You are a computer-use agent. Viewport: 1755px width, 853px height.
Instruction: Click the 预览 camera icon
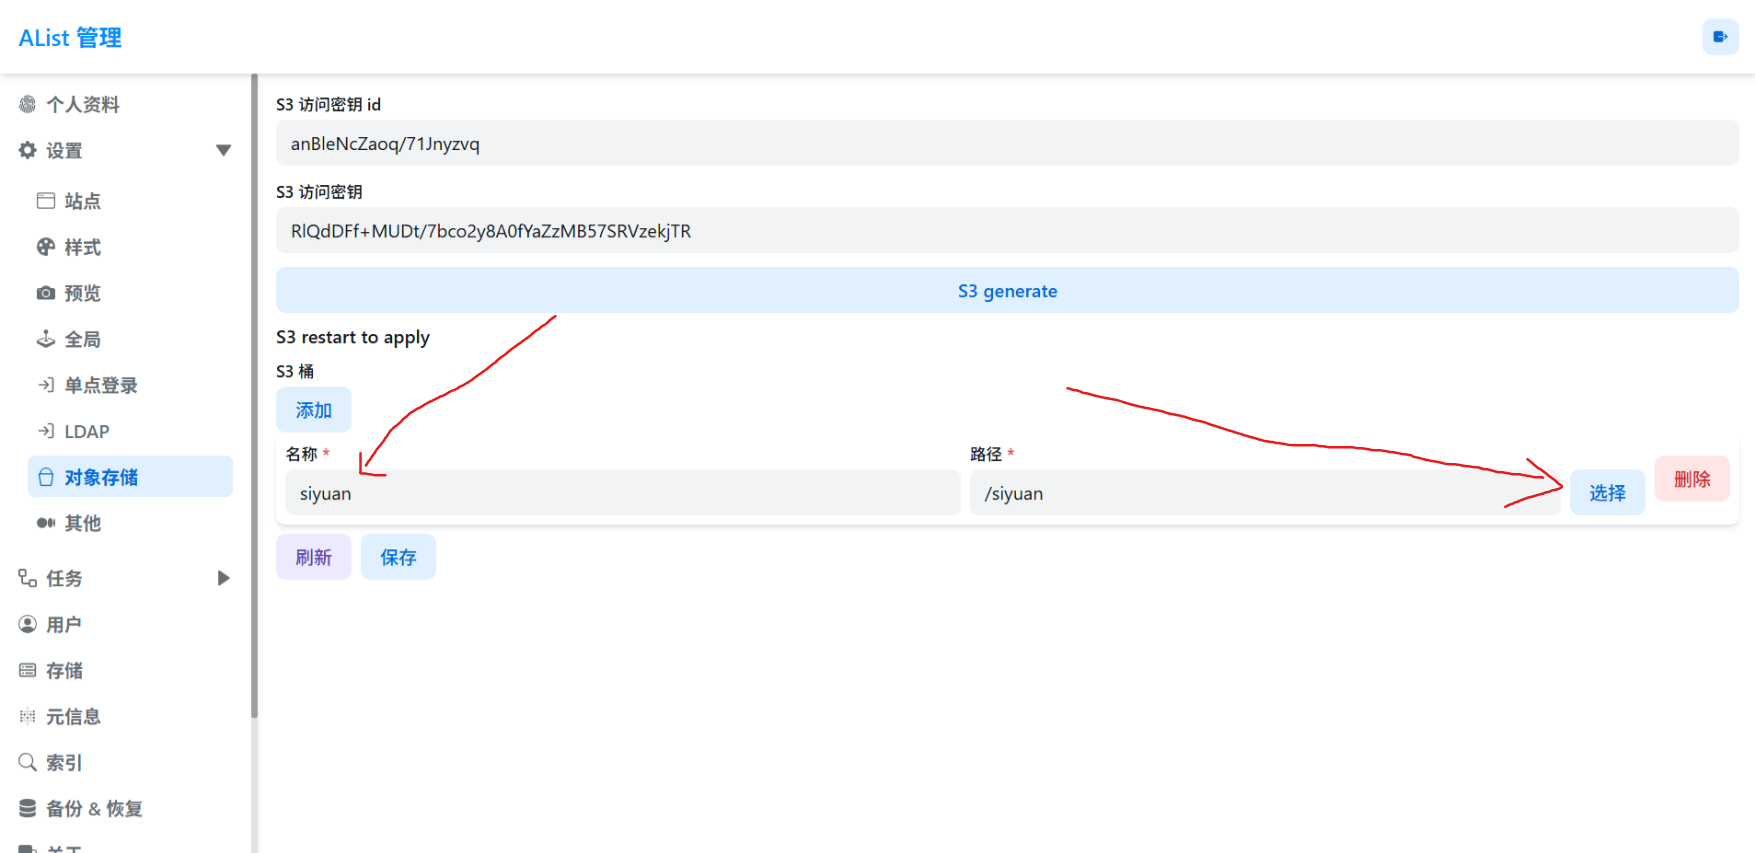point(46,293)
